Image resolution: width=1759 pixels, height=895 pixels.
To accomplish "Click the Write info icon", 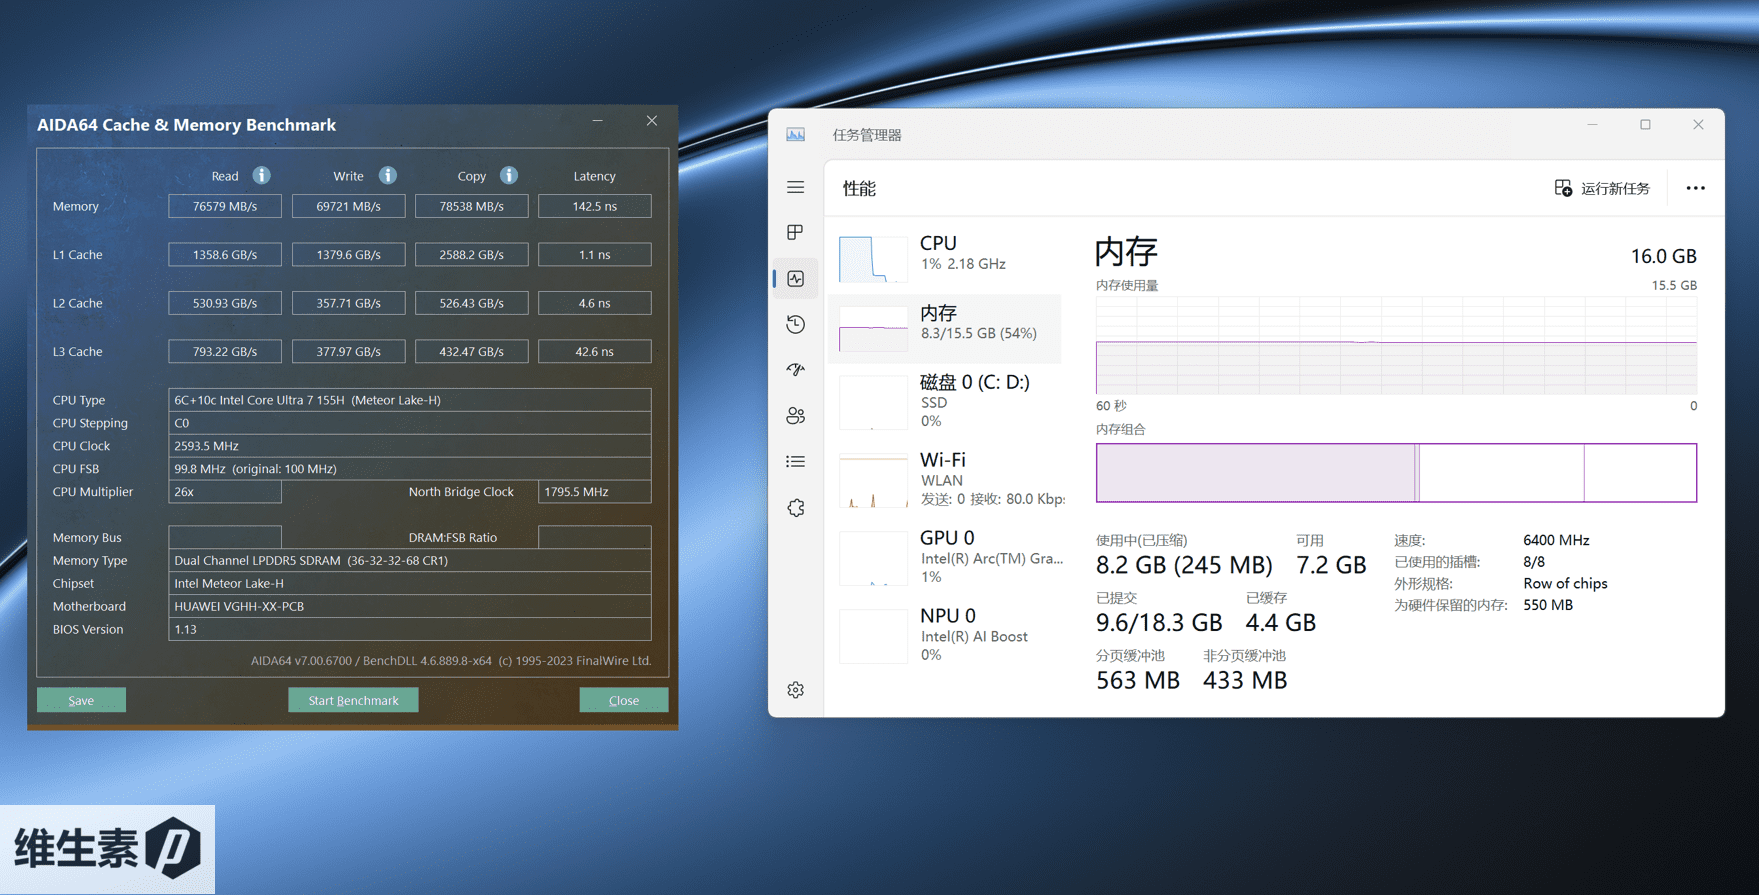I will pos(387,176).
